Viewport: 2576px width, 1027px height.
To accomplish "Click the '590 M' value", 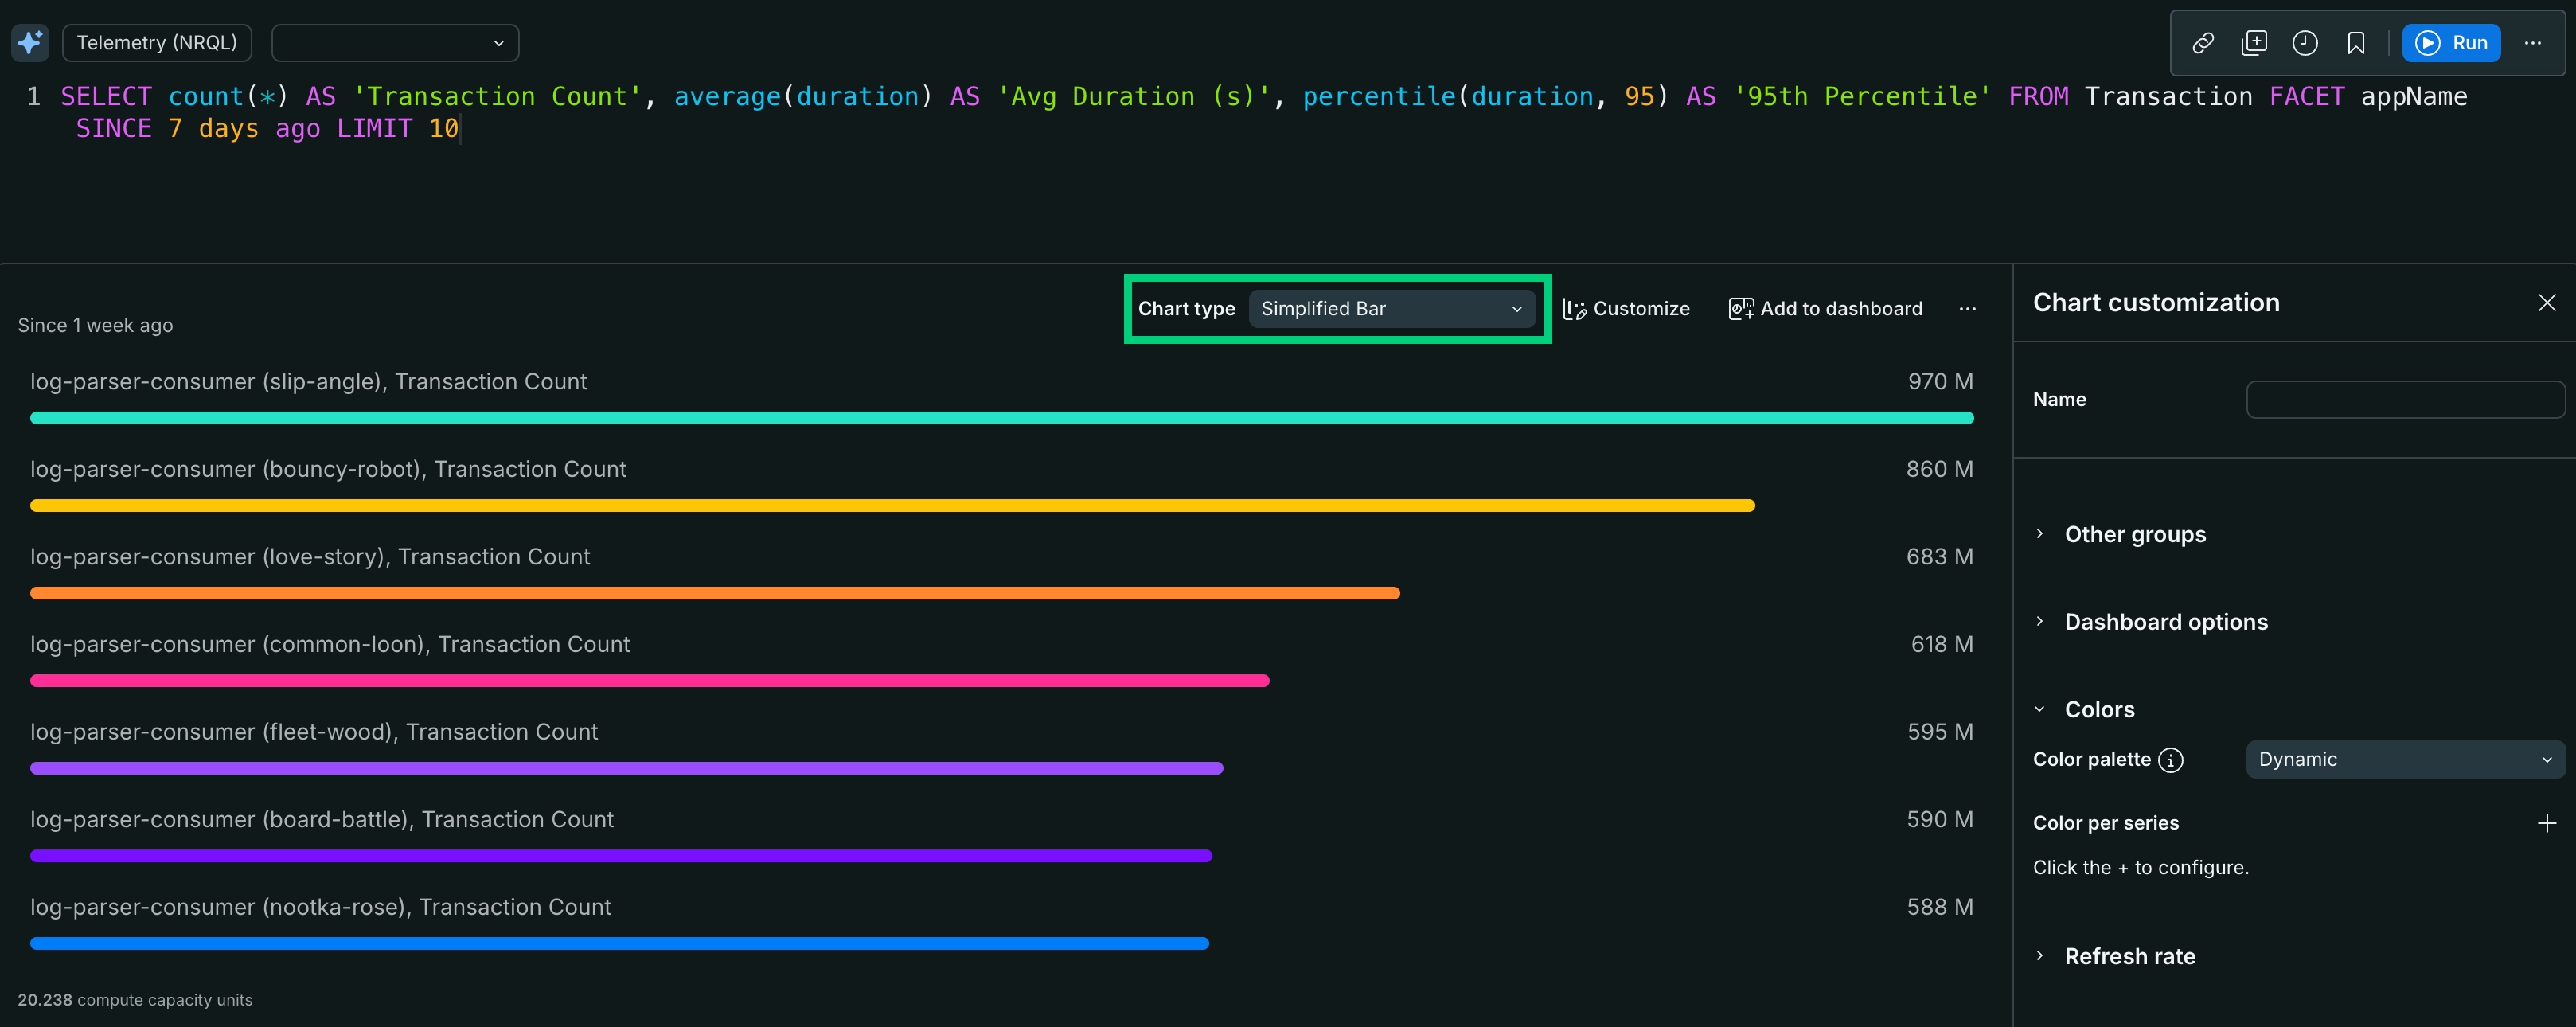I will click(1940, 819).
